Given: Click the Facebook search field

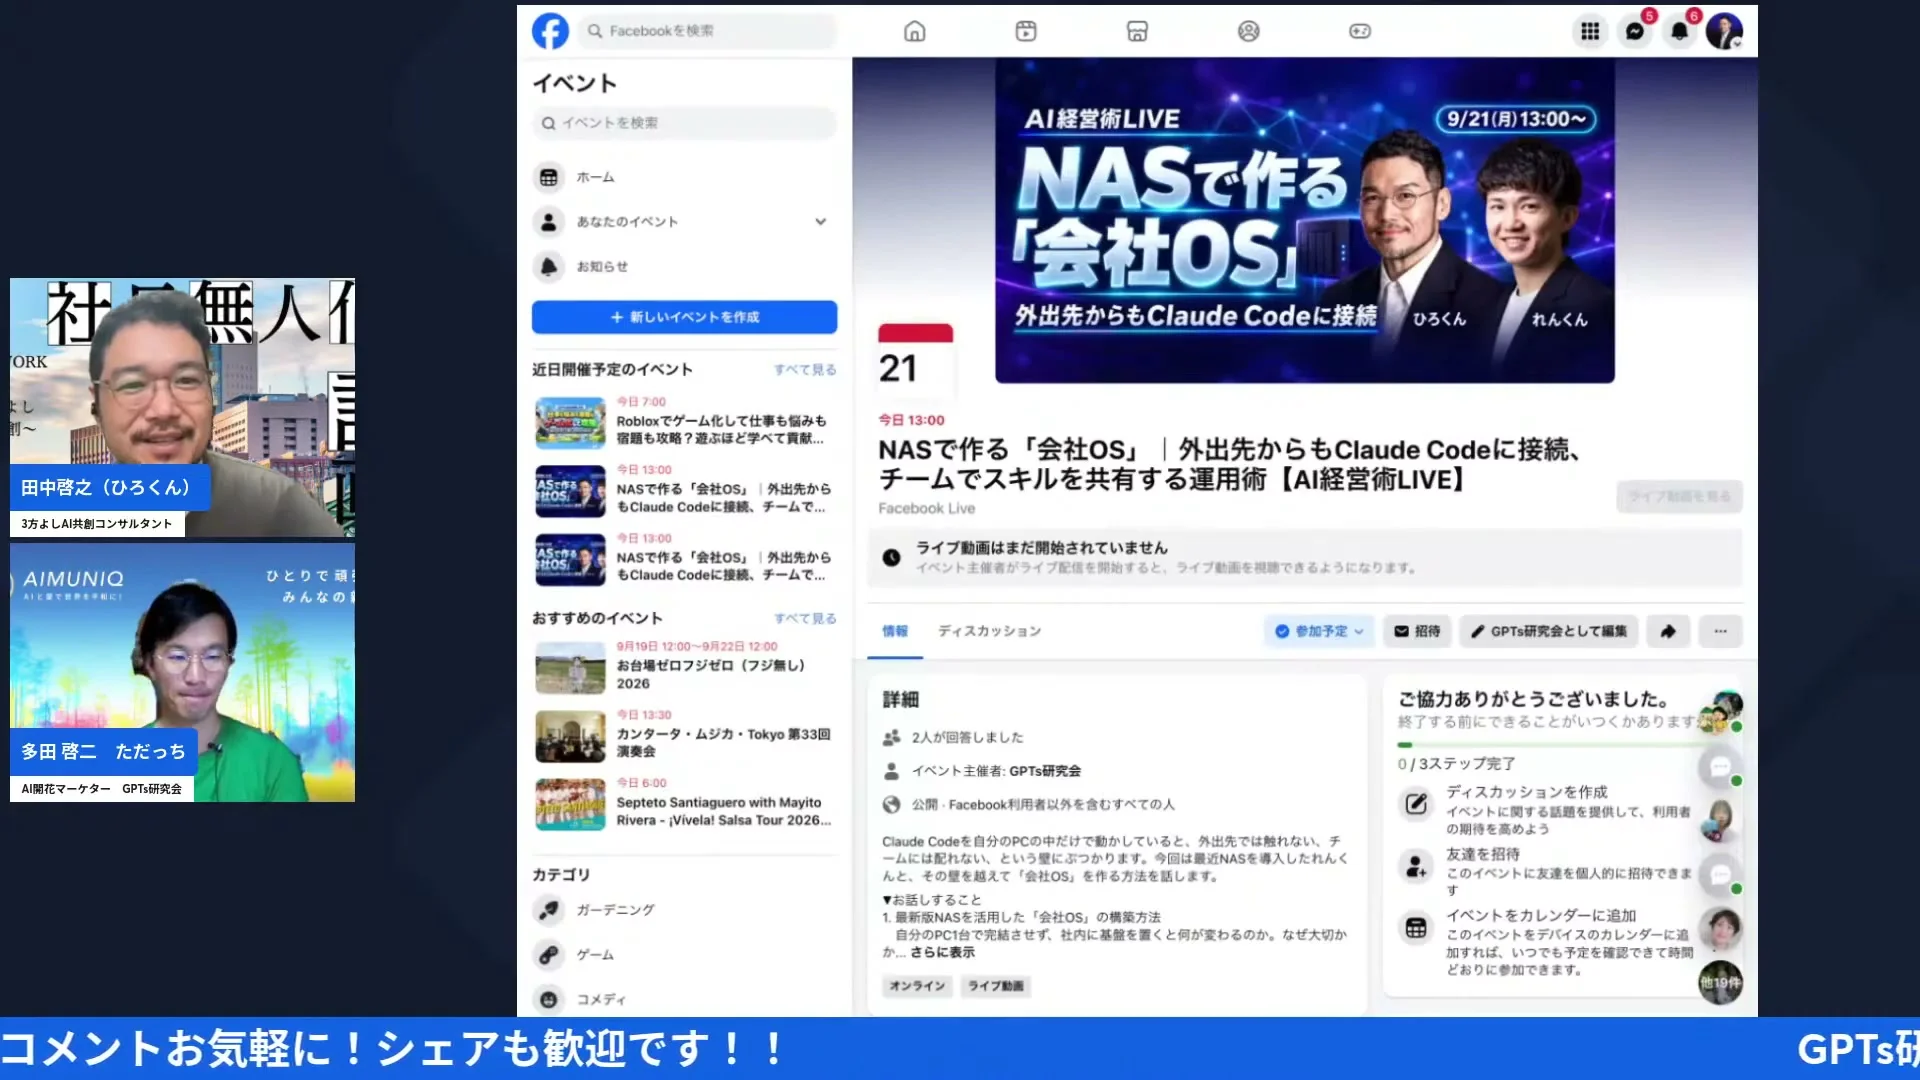Looking at the screenshot, I should (x=707, y=31).
